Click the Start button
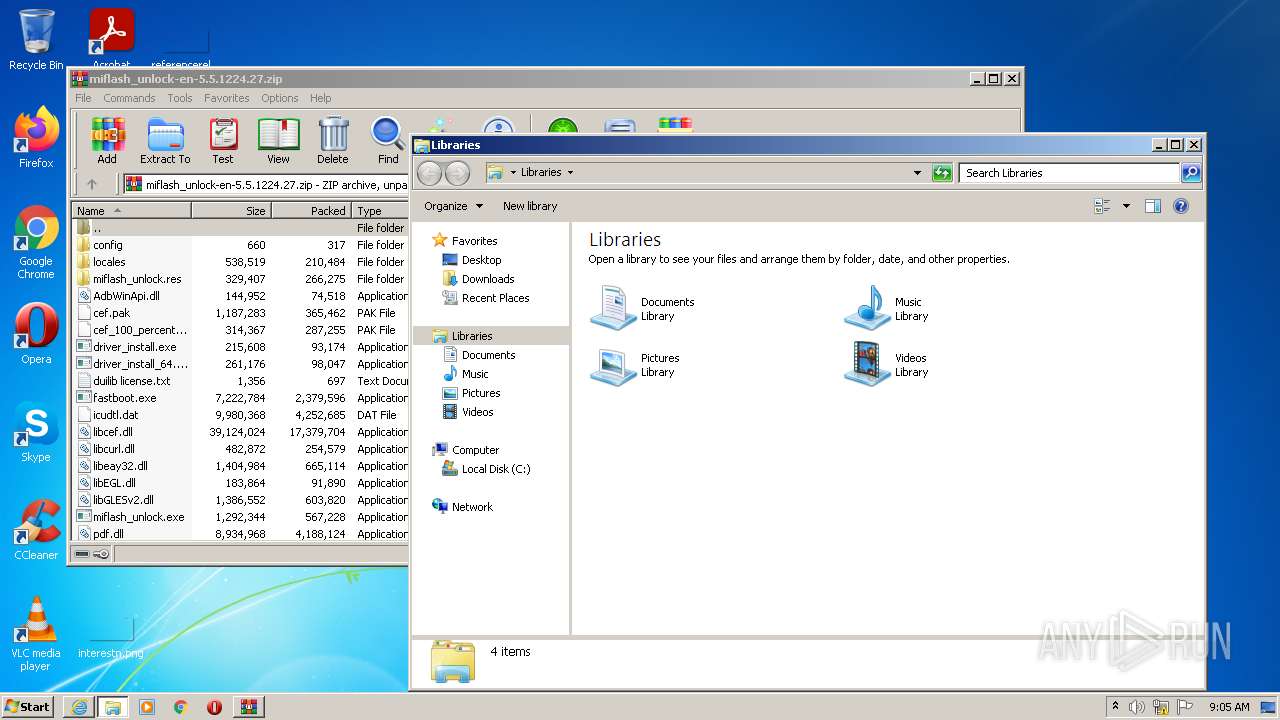Screen dimensions: 1280x720 [28, 707]
